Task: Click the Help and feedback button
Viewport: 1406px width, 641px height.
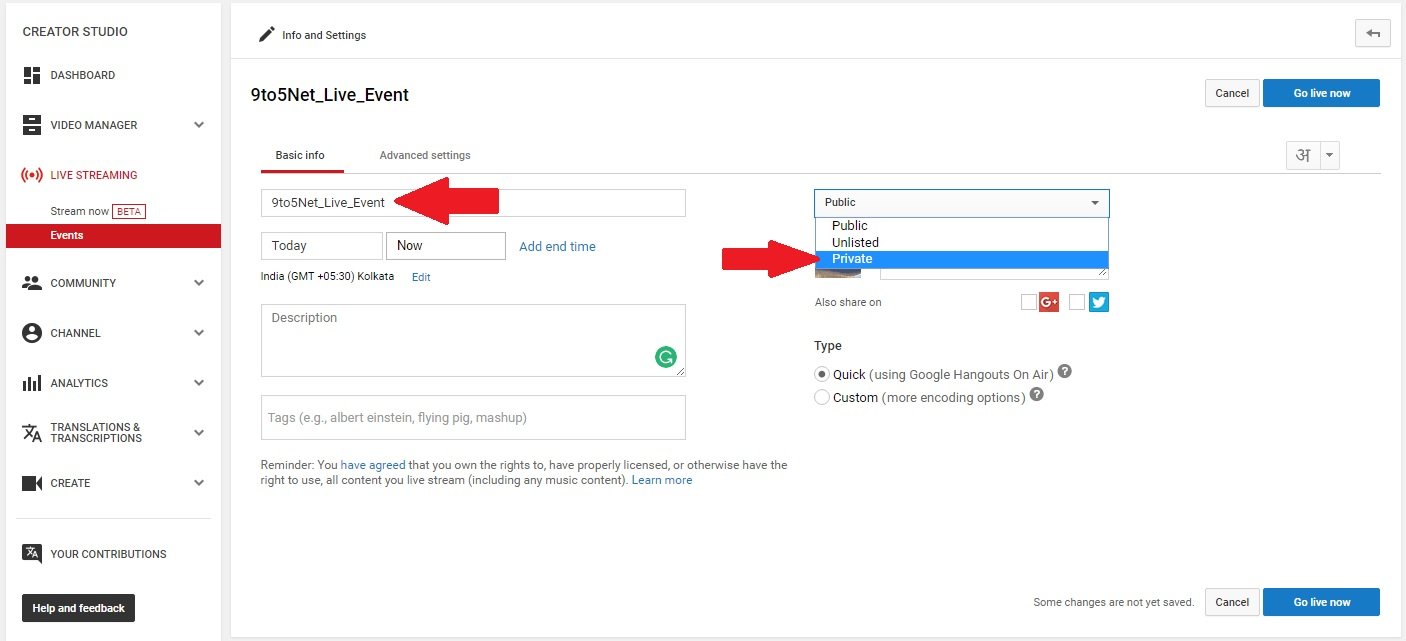Action: coord(78,608)
